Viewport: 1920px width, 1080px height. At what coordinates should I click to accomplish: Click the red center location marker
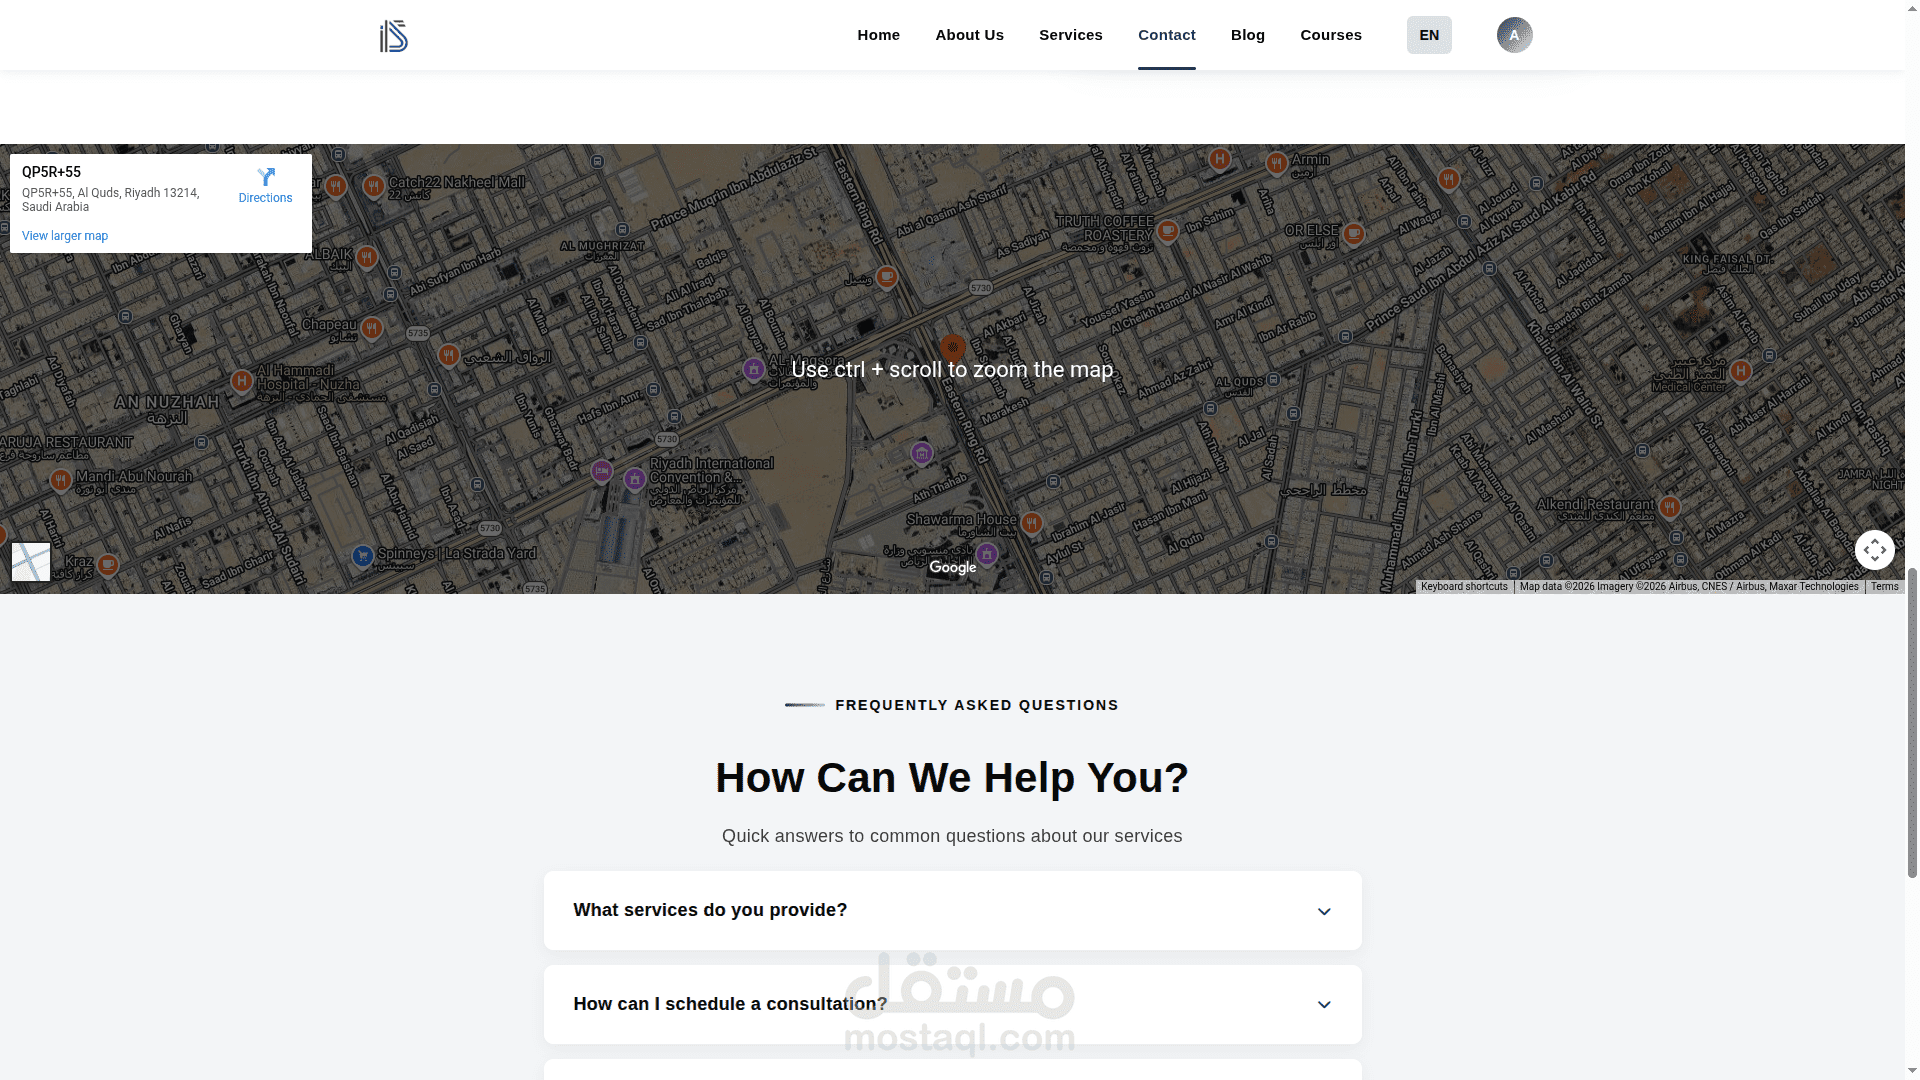953,347
